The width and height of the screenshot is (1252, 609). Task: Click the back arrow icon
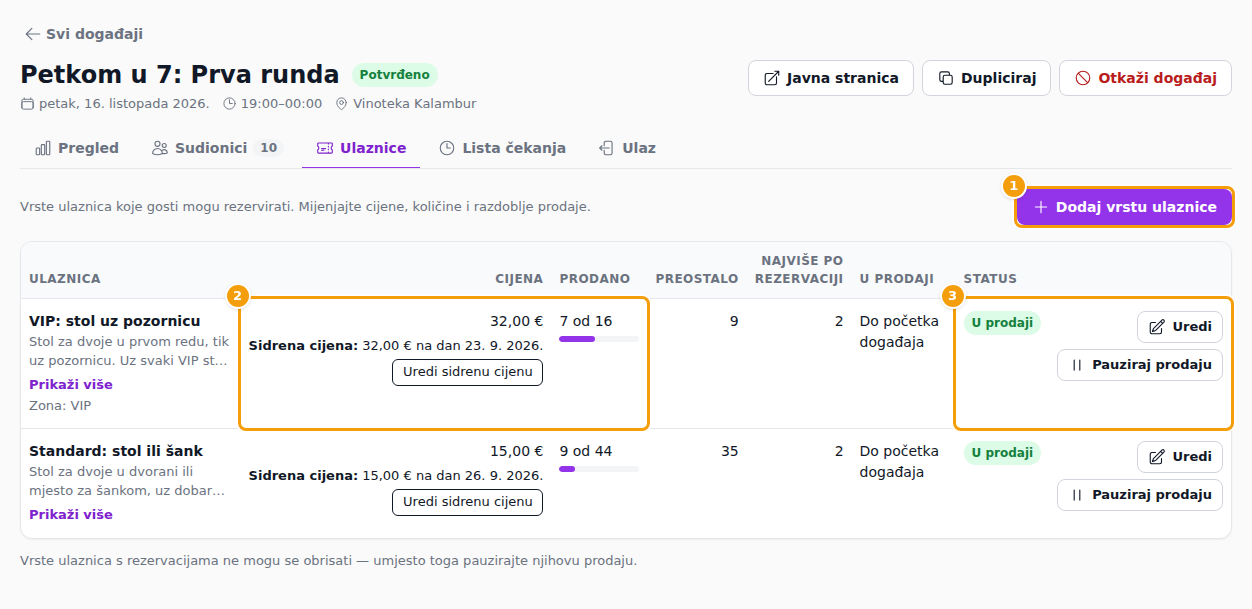tap(33, 34)
